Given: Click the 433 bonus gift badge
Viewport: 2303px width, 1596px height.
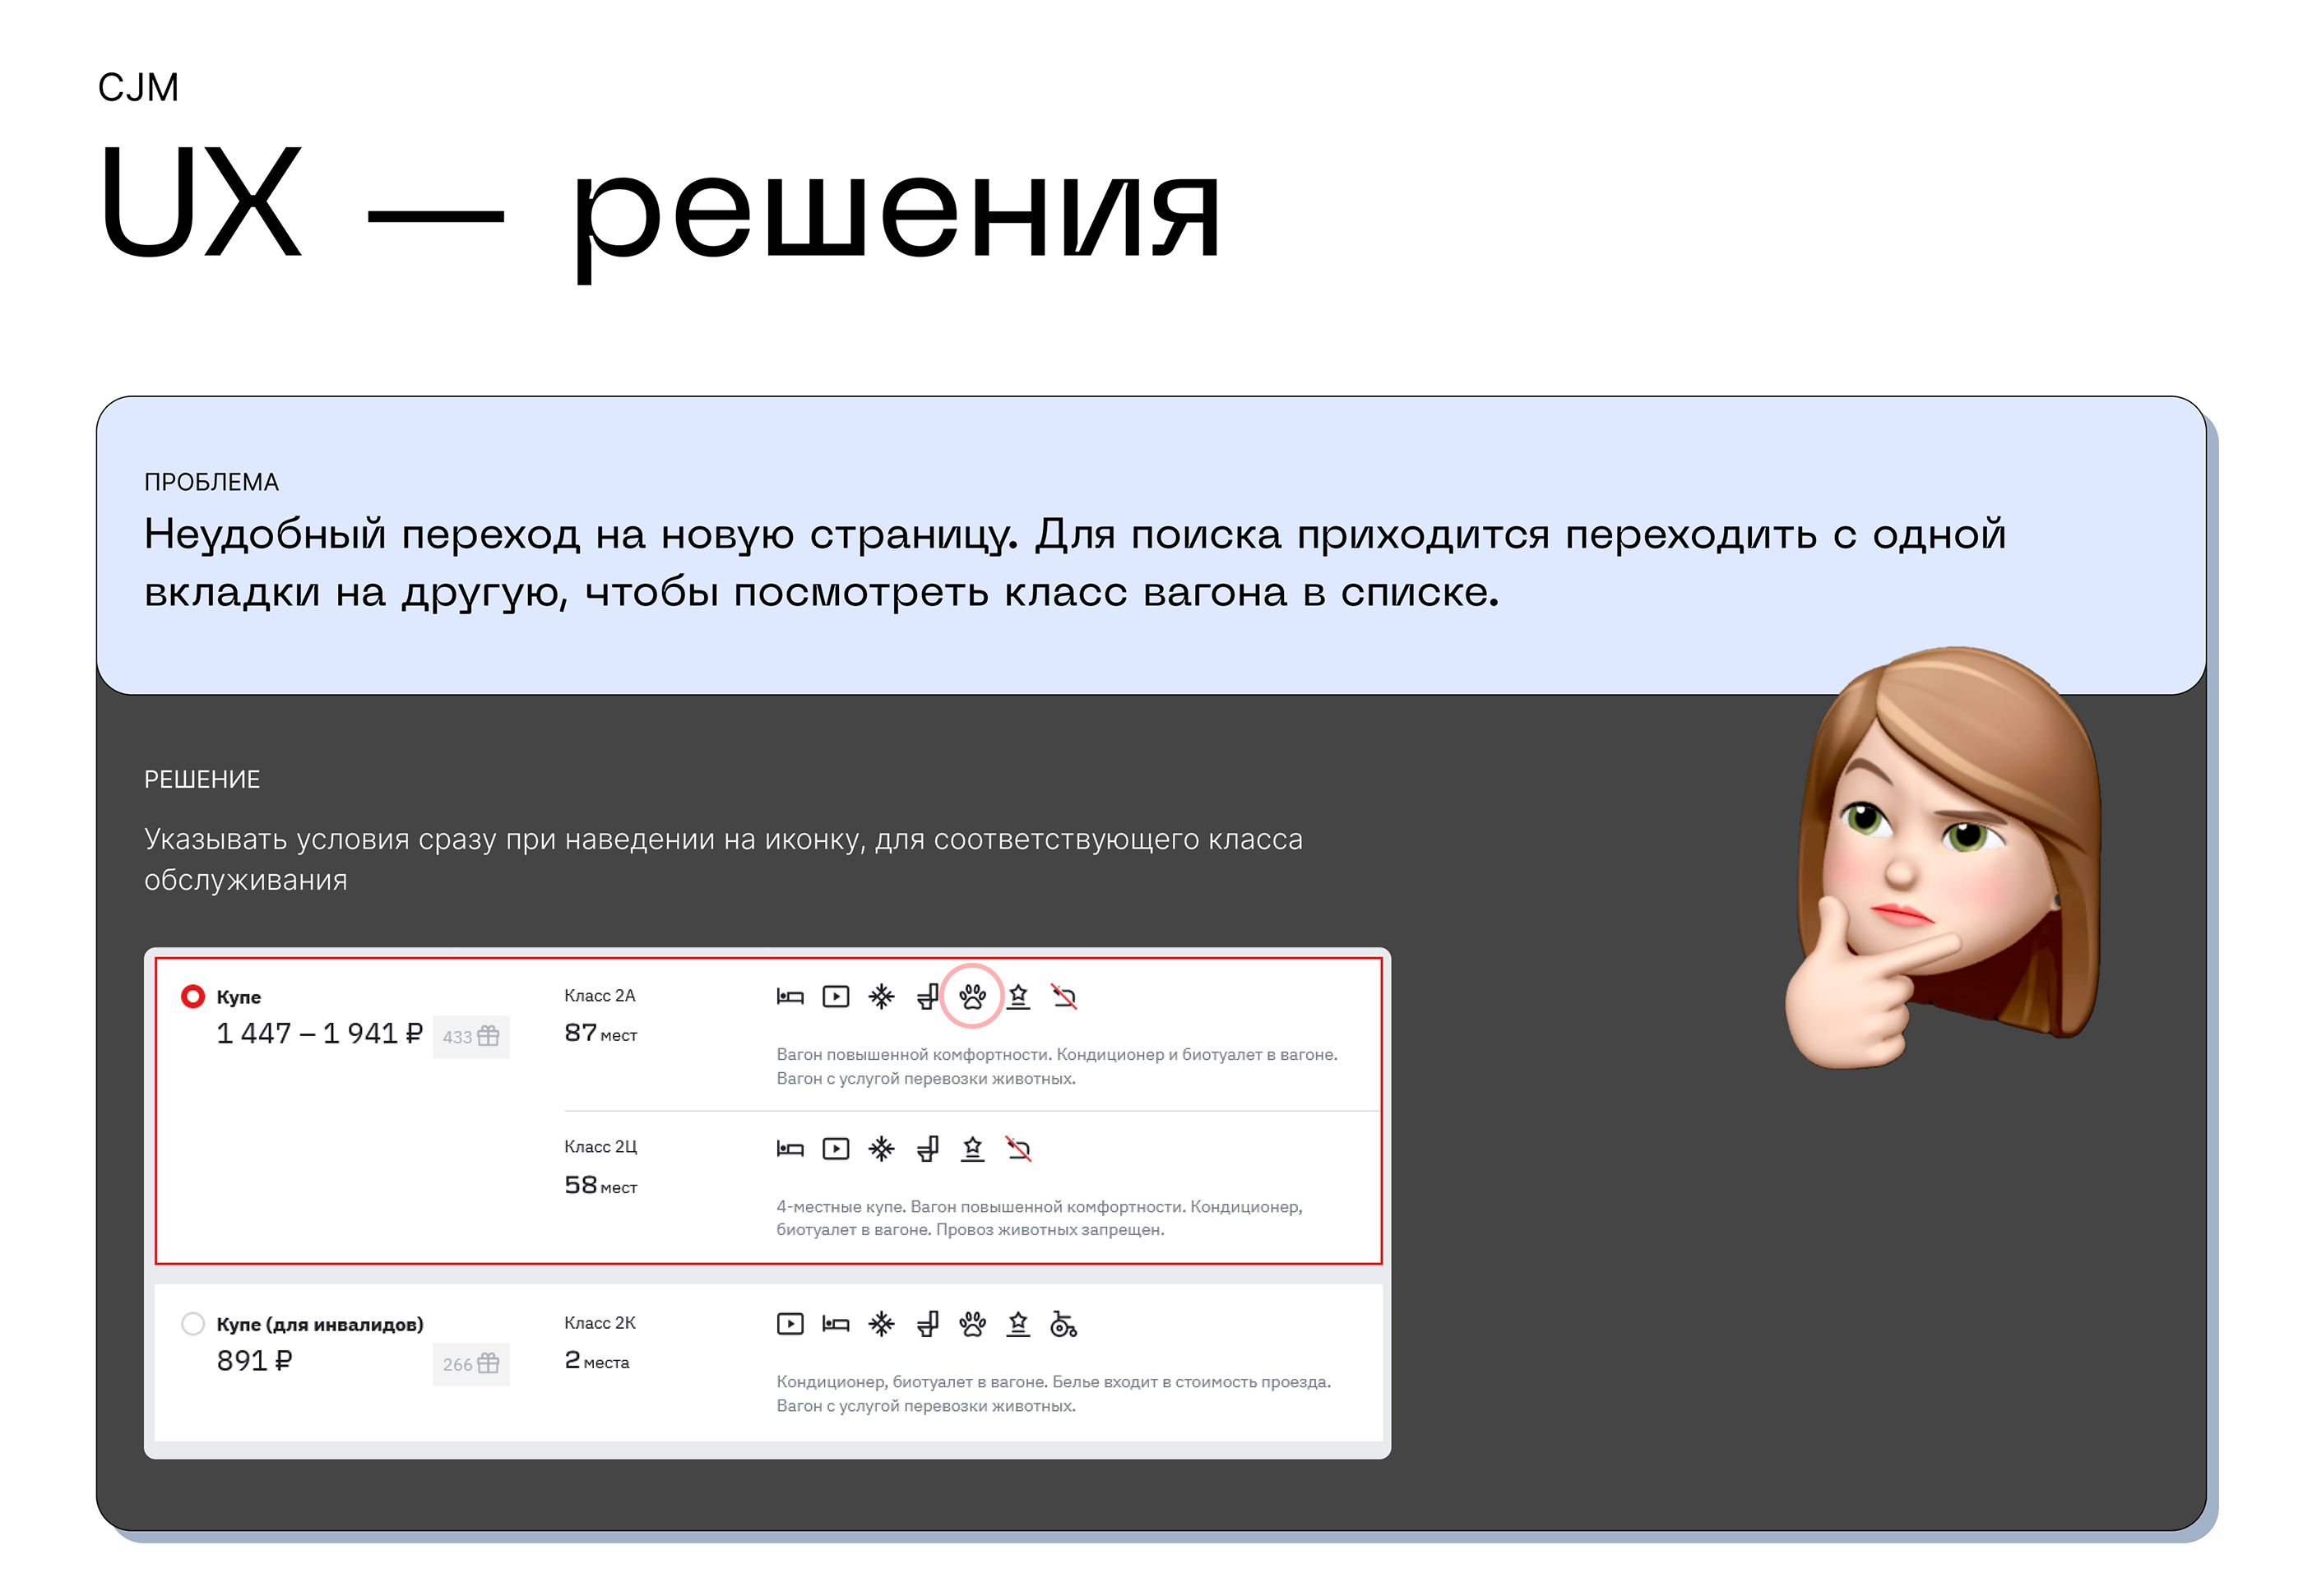Looking at the screenshot, I should [471, 1036].
